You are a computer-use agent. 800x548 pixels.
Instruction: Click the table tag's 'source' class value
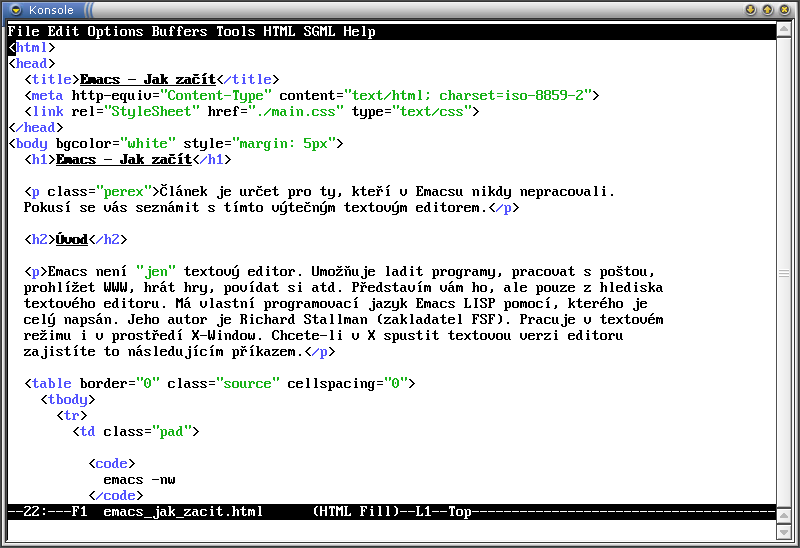(247, 383)
